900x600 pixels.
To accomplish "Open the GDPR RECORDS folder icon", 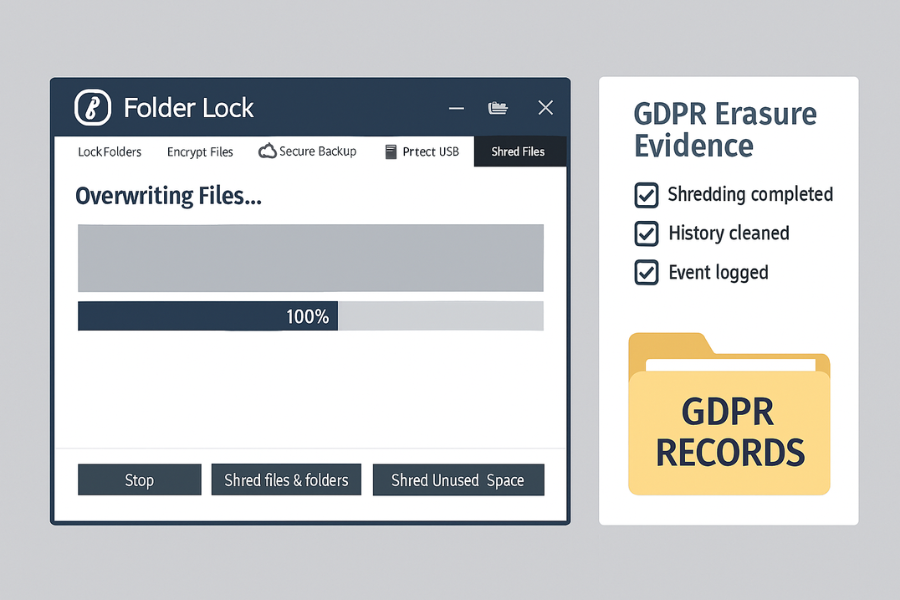I will pyautogui.click(x=729, y=415).
